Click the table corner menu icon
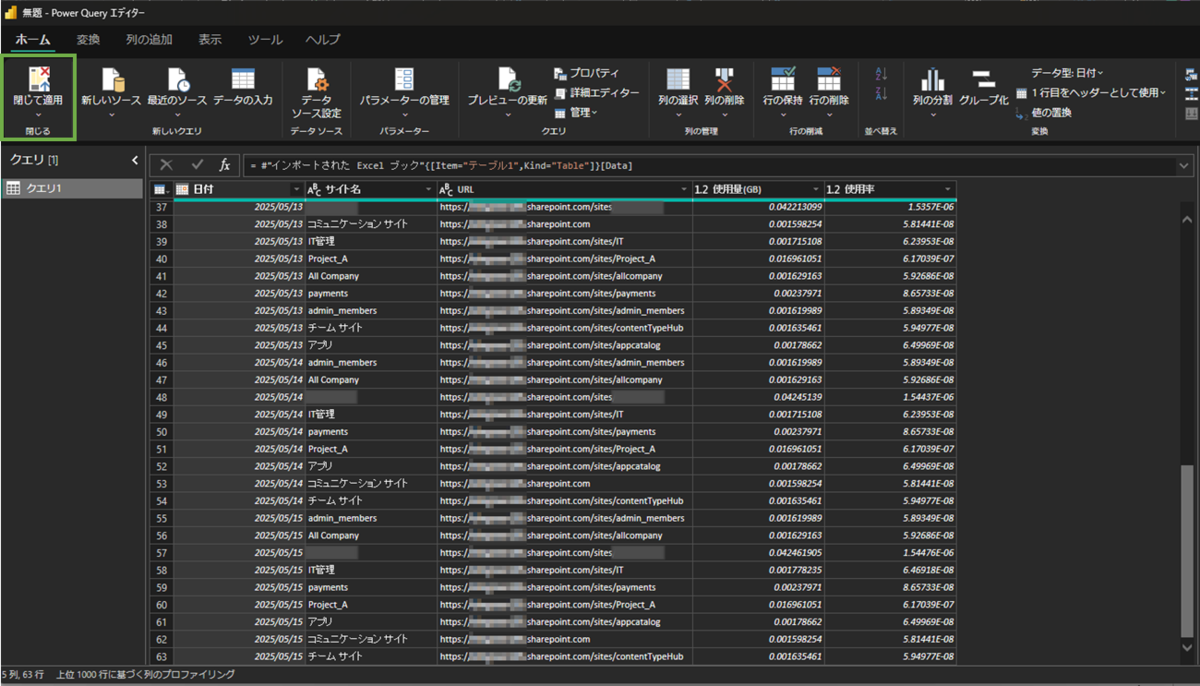Screen dimensions: 1200x686 coord(160,189)
